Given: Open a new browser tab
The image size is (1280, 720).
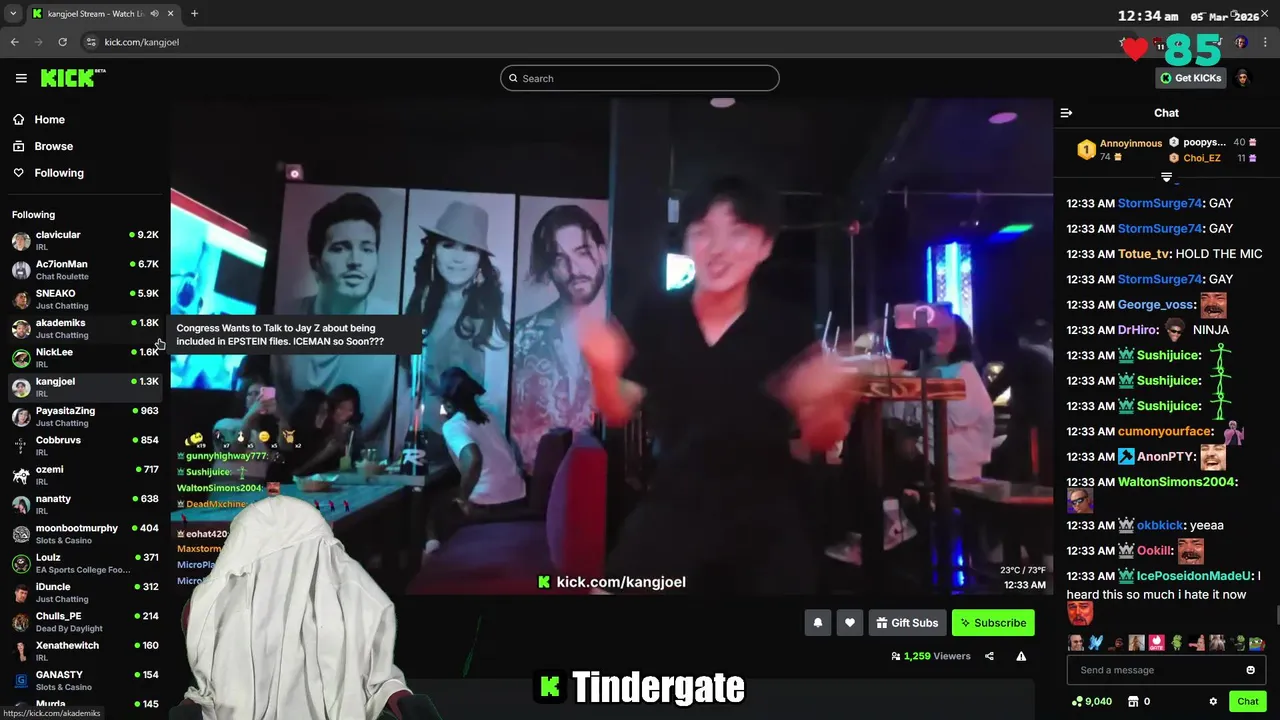Looking at the screenshot, I should click(x=194, y=14).
